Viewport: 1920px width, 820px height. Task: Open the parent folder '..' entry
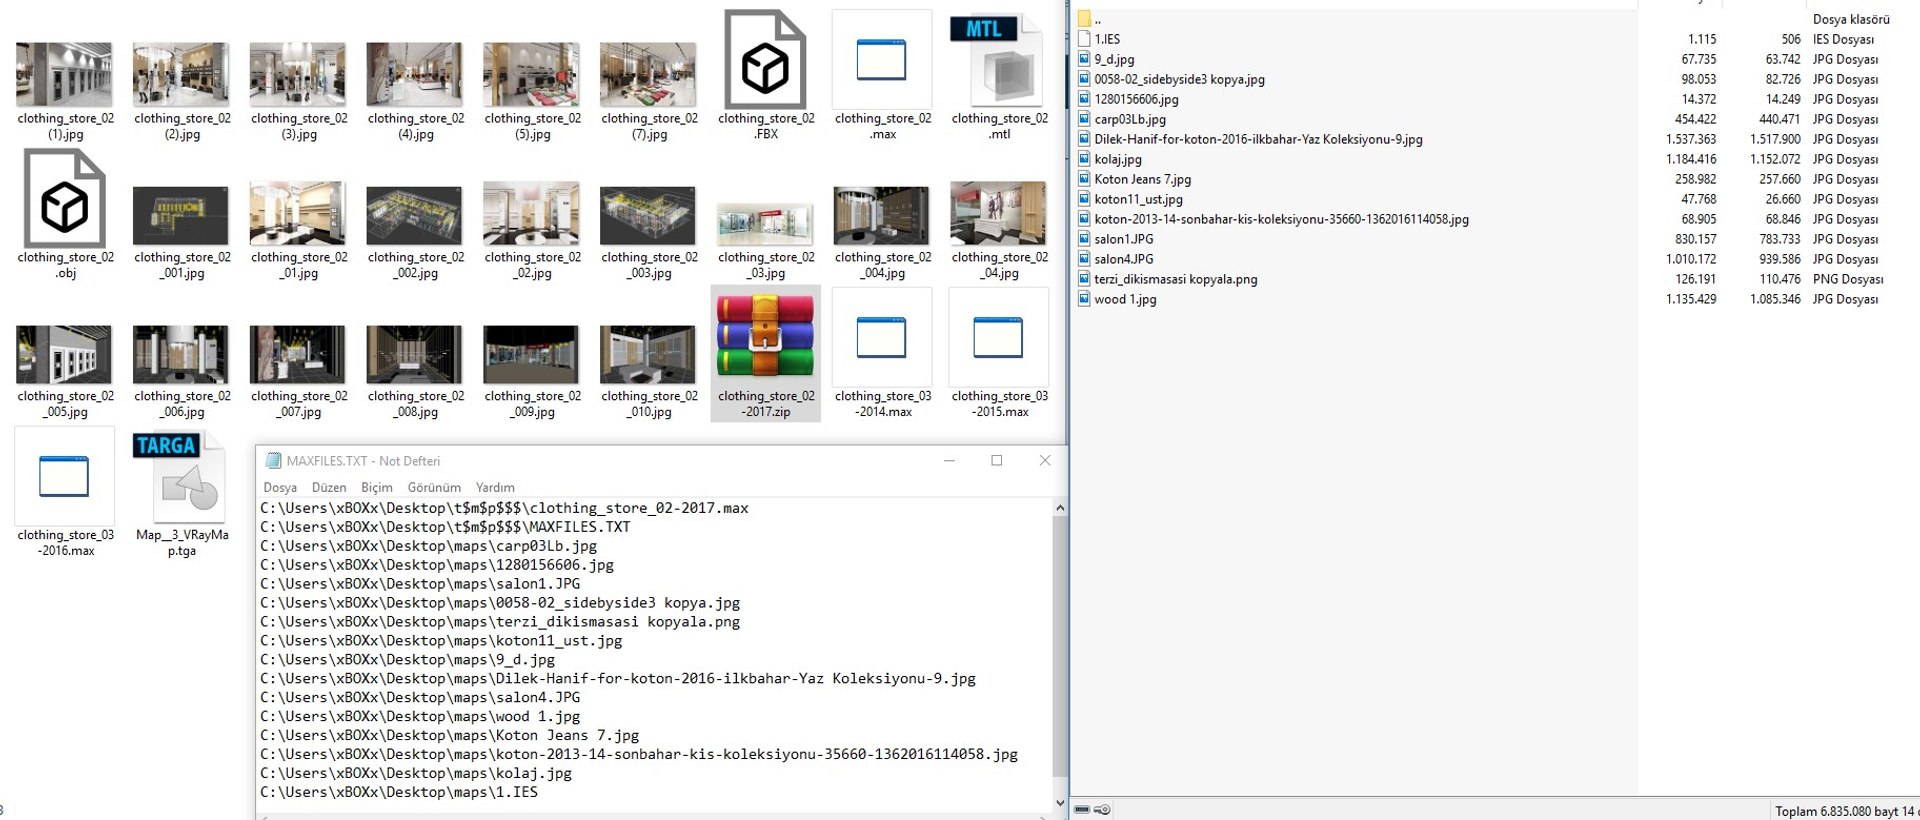click(1097, 19)
